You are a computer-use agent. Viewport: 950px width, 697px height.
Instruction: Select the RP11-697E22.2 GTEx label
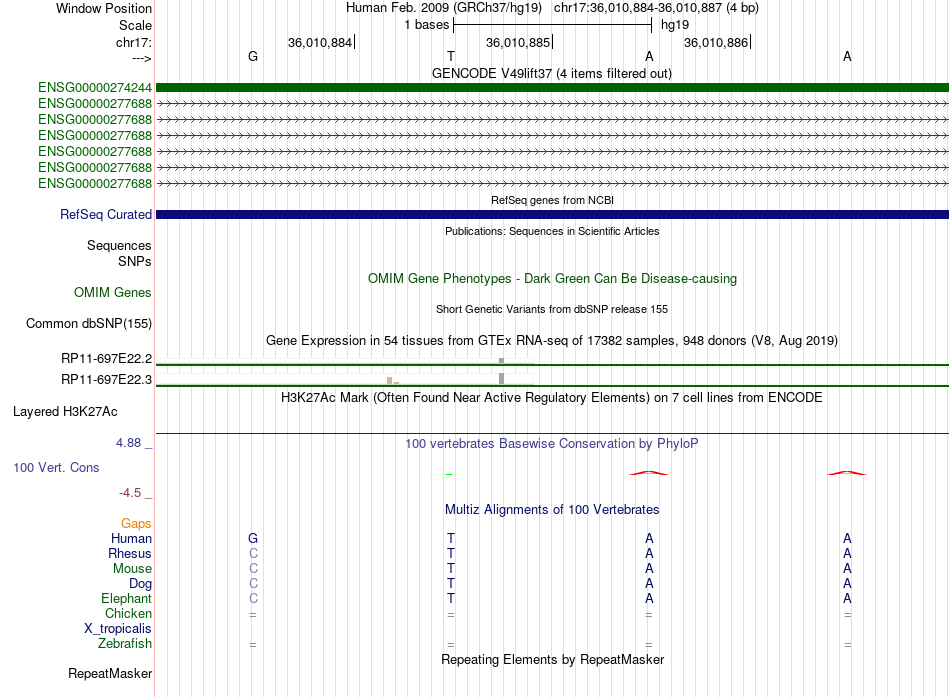tap(107, 359)
